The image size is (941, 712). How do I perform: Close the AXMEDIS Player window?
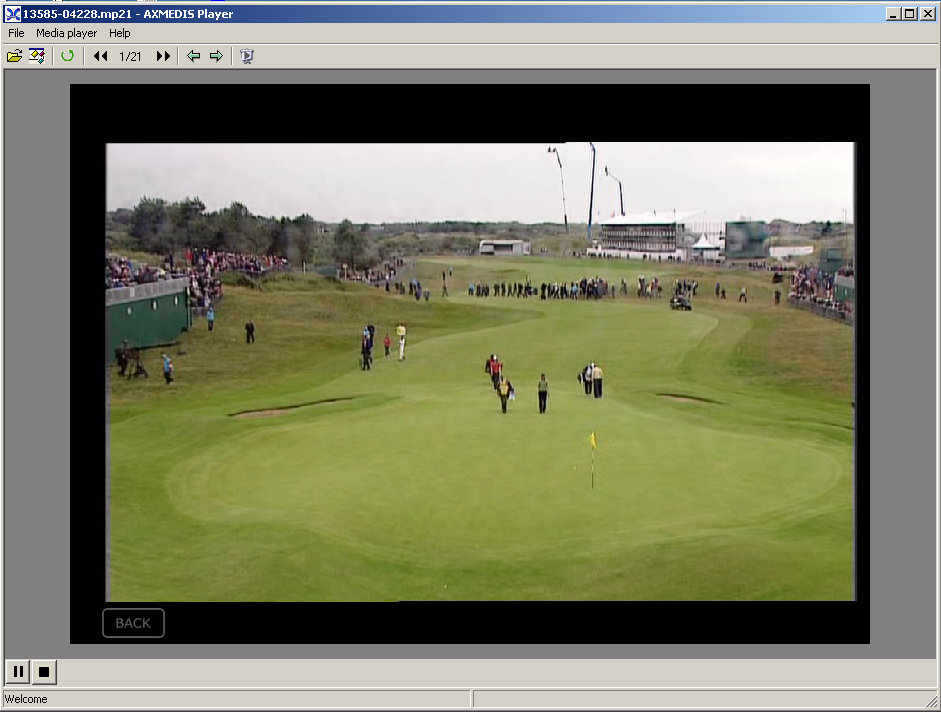pyautogui.click(x=928, y=14)
